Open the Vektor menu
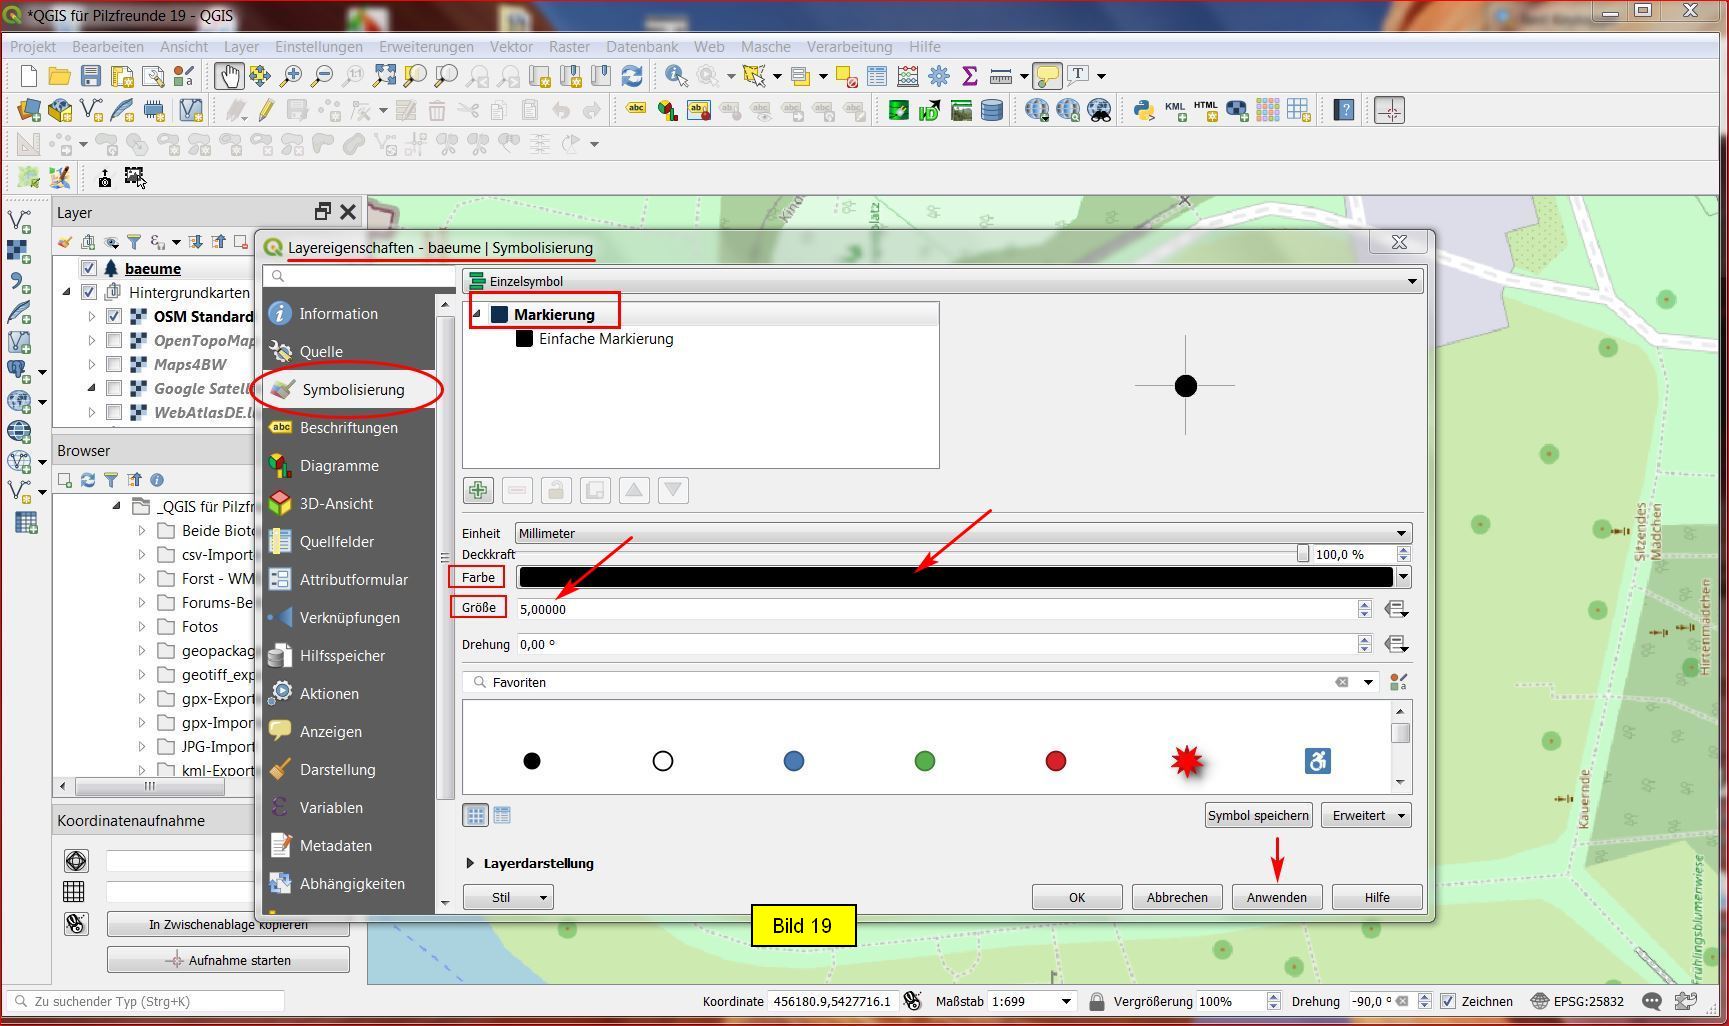Viewport: 1729px width, 1026px height. click(x=510, y=46)
